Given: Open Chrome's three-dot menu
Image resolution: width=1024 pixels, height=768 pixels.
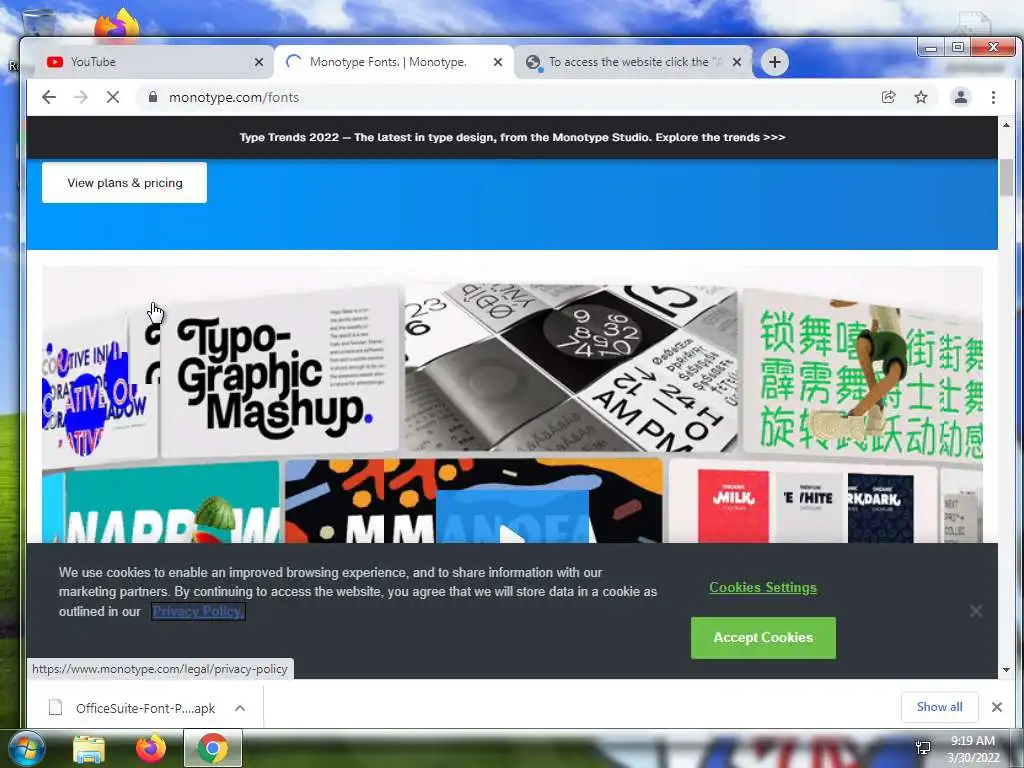Looking at the screenshot, I should [993, 97].
